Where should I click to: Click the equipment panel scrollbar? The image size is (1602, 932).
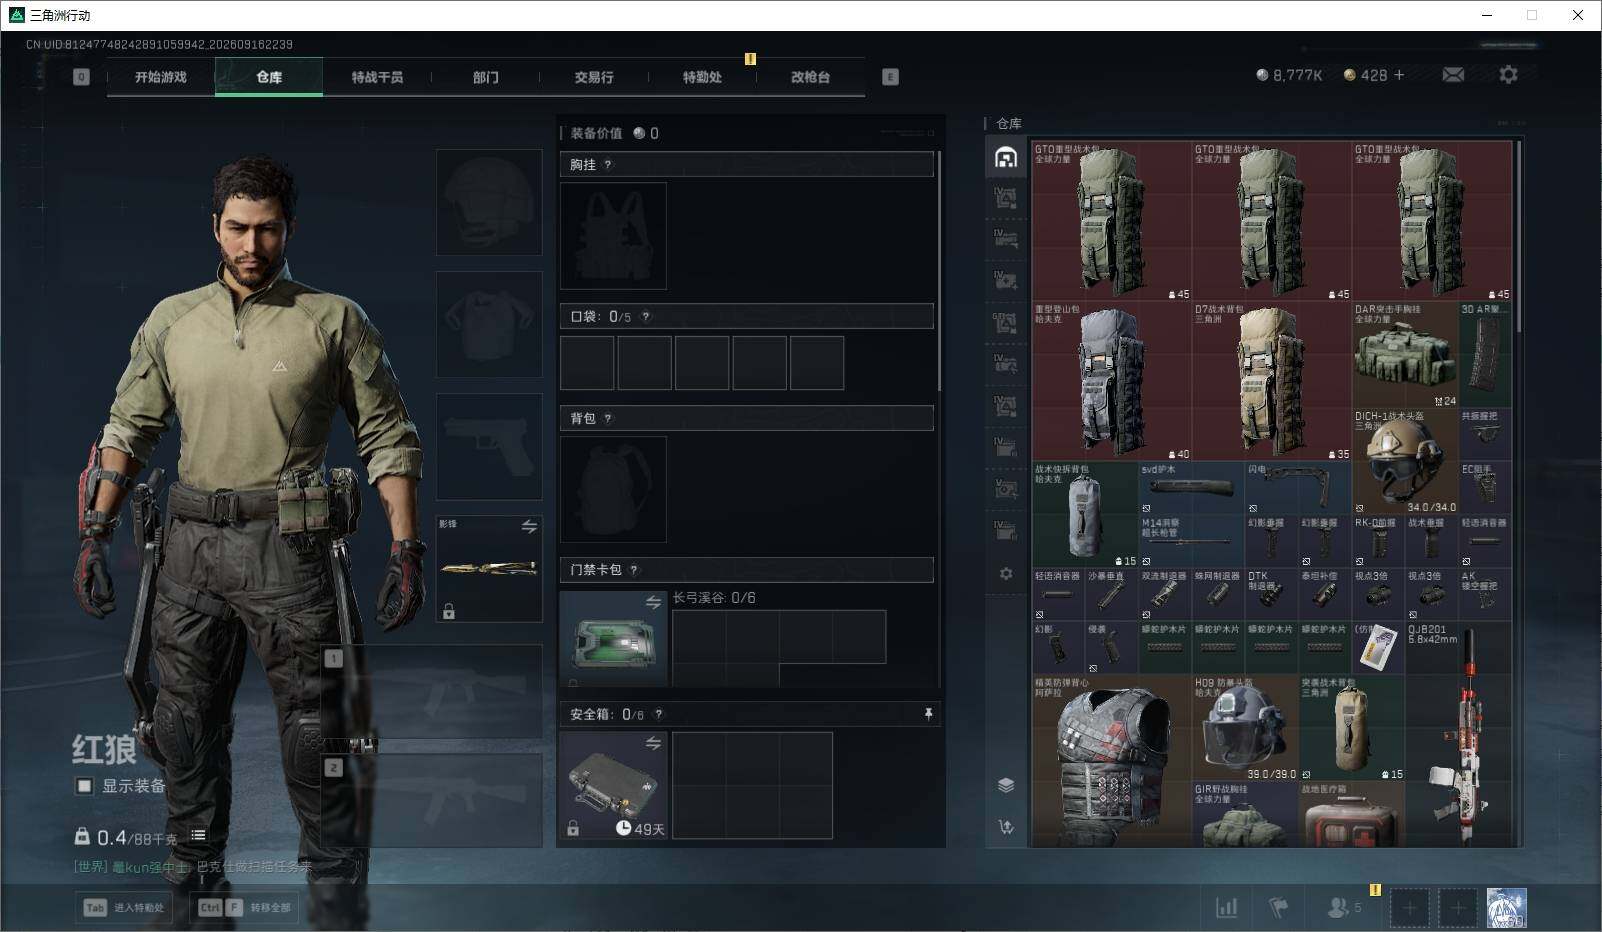pos(940,271)
